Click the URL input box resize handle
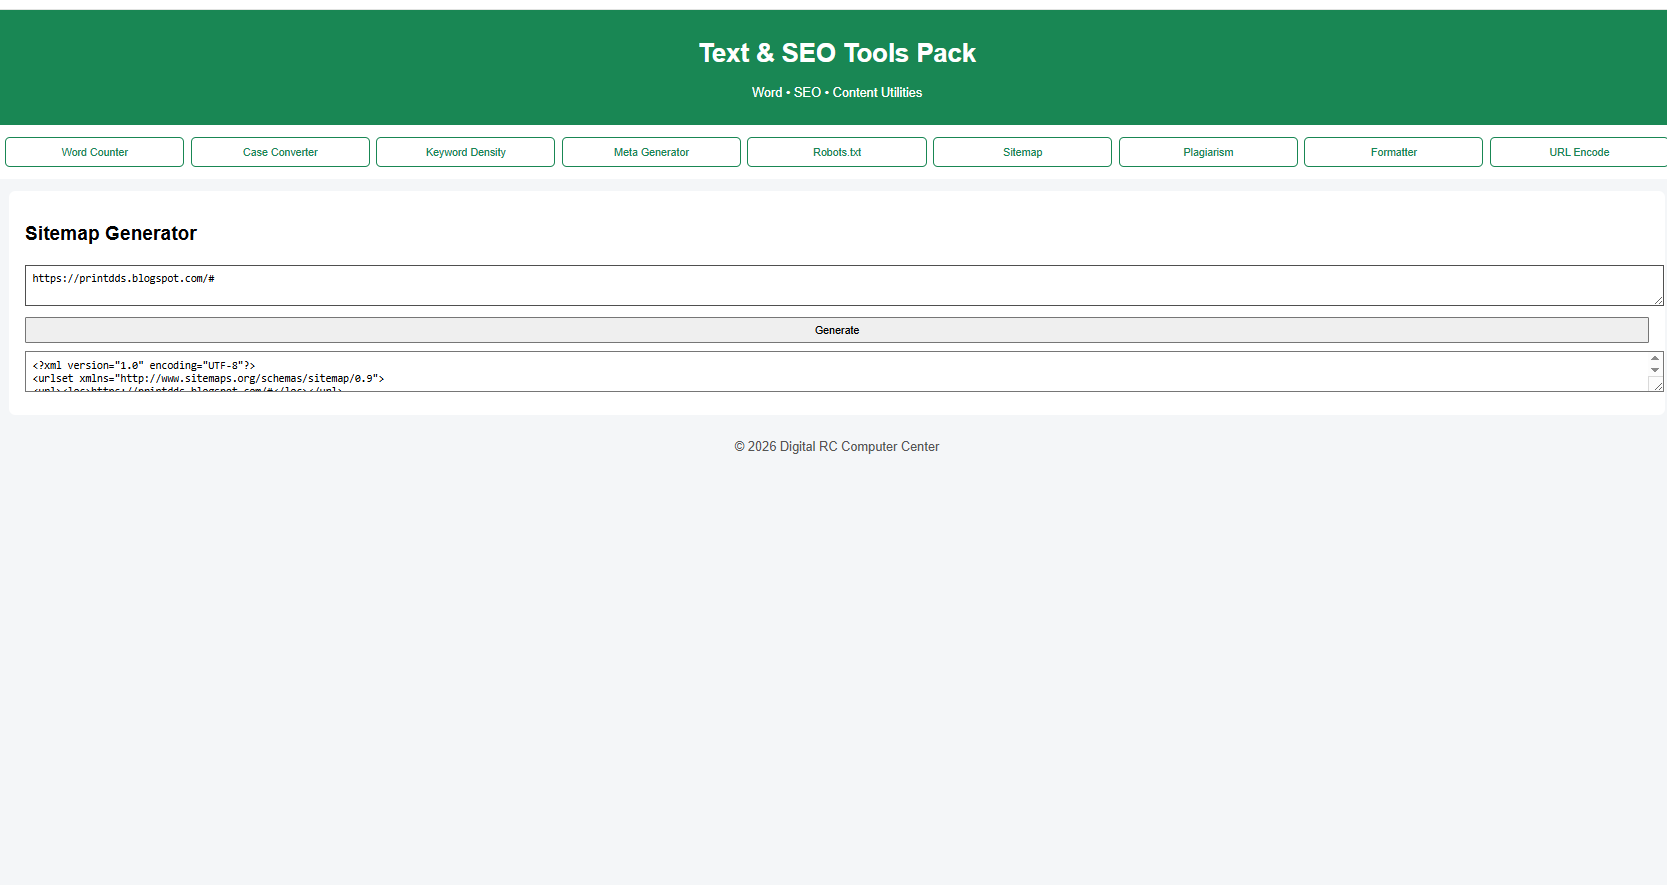Image resolution: width=1667 pixels, height=885 pixels. tap(1658, 300)
